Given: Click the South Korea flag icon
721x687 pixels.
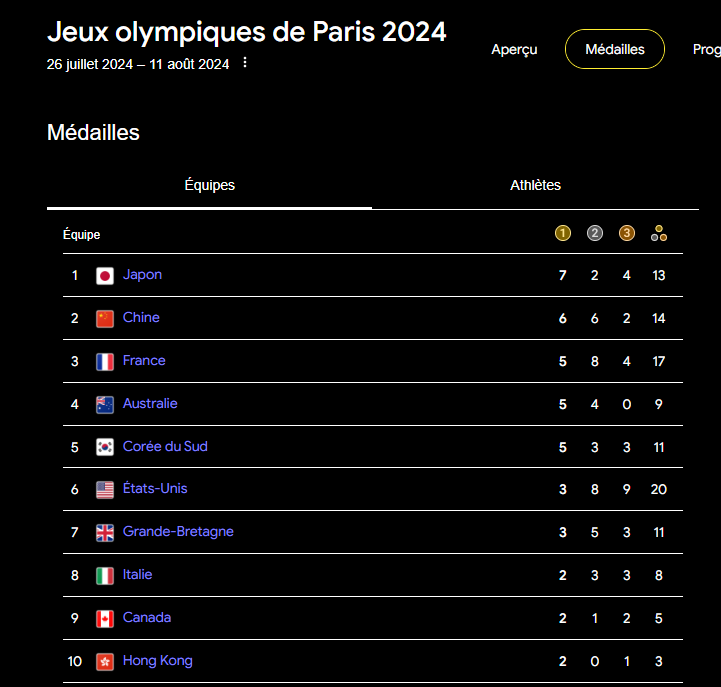Looking at the screenshot, I should coord(105,447).
